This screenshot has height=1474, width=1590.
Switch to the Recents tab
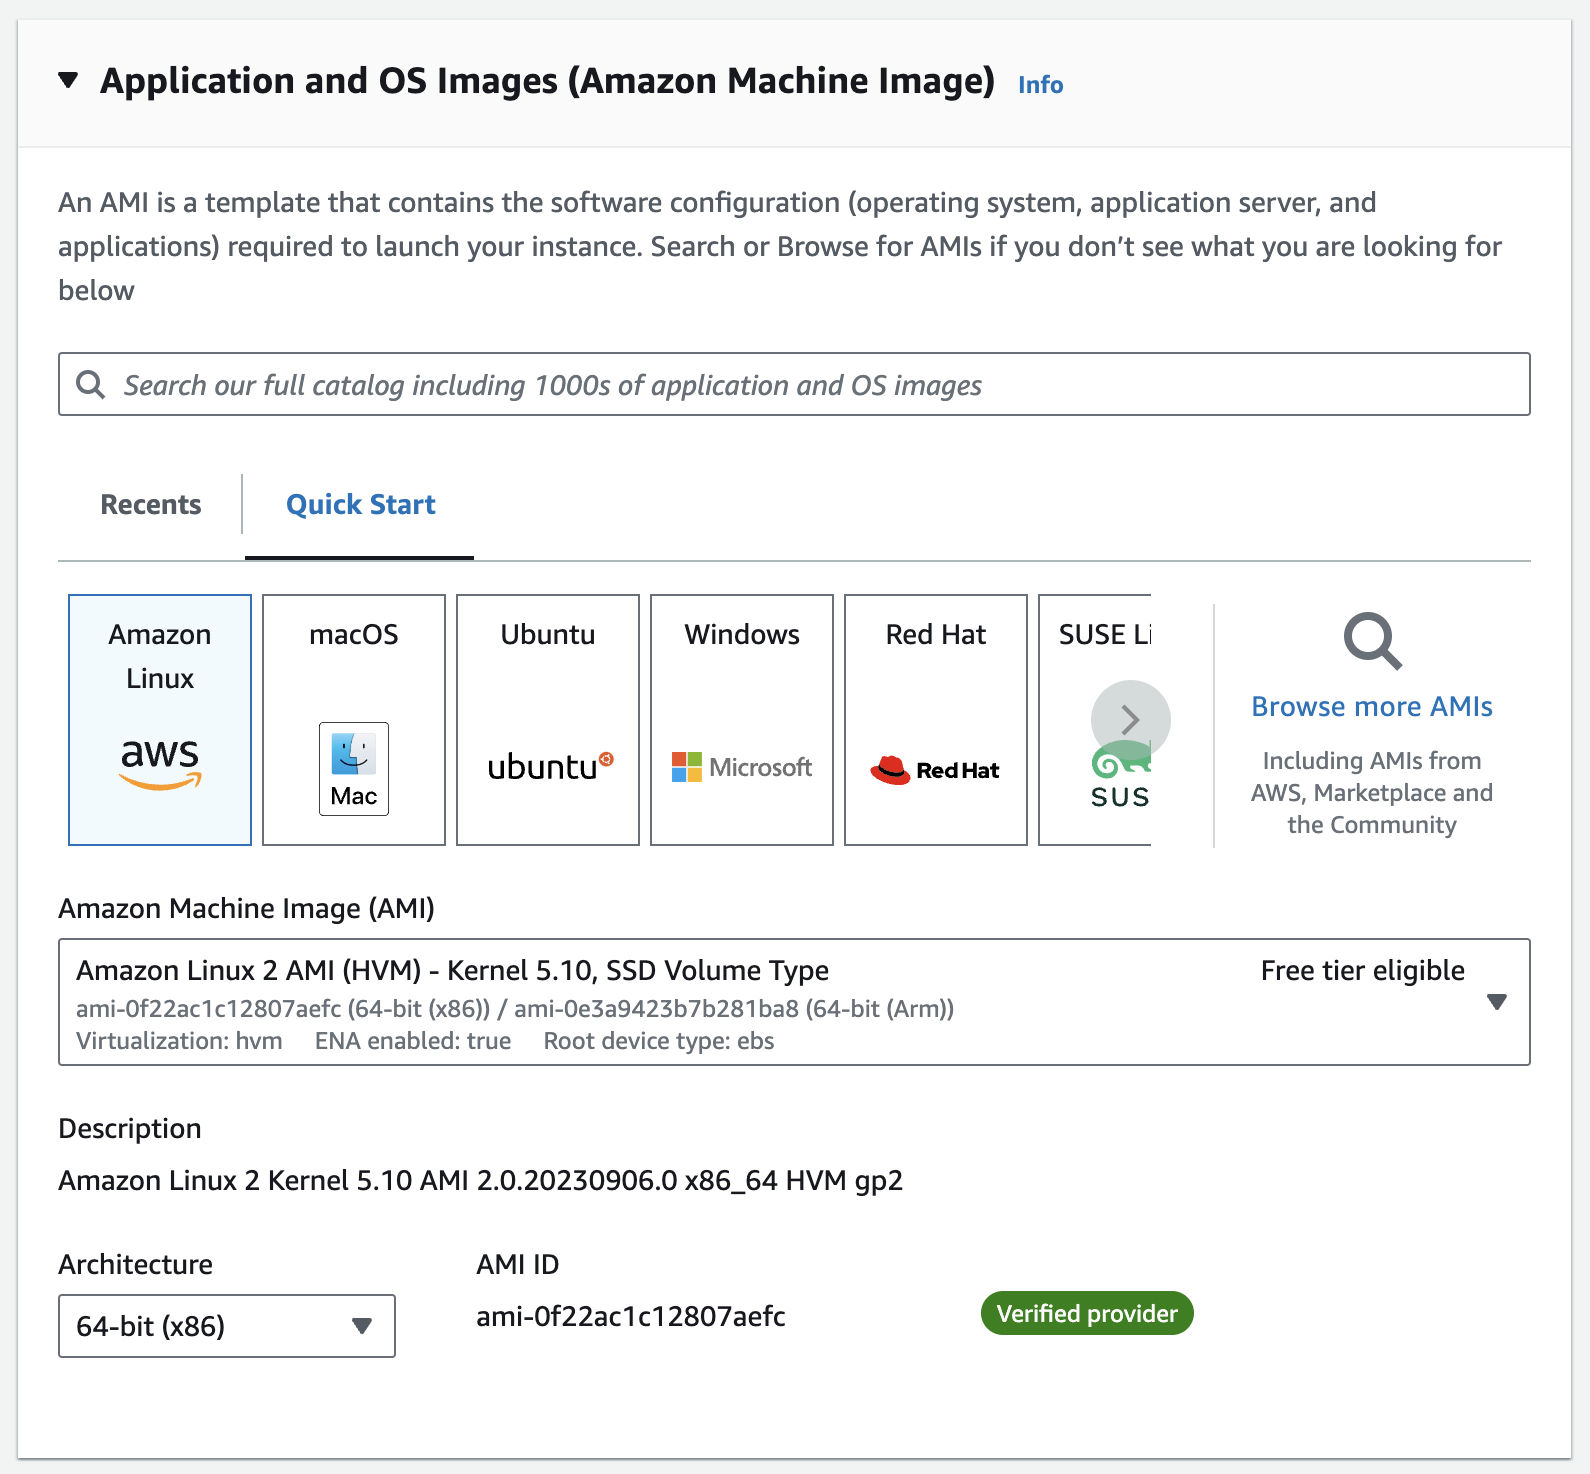[x=151, y=504]
